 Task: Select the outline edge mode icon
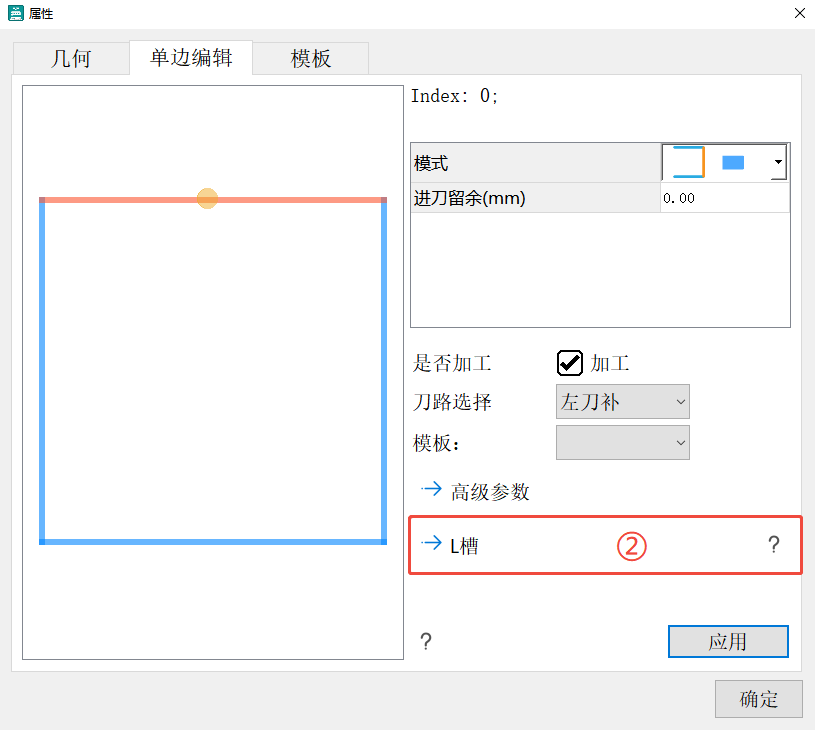(687, 162)
